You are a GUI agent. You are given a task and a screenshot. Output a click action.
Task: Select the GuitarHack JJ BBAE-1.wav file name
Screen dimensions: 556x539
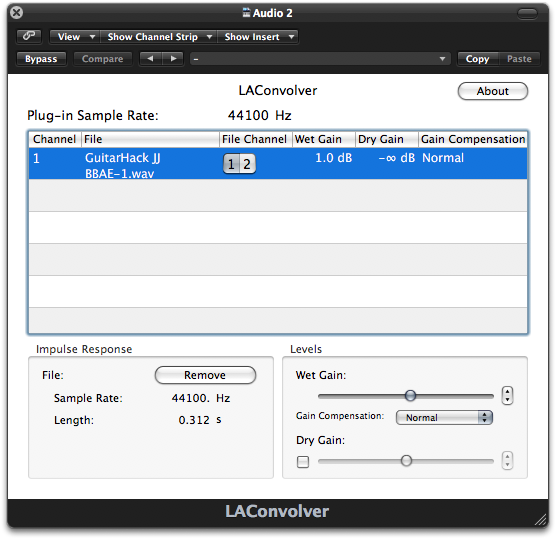point(123,166)
